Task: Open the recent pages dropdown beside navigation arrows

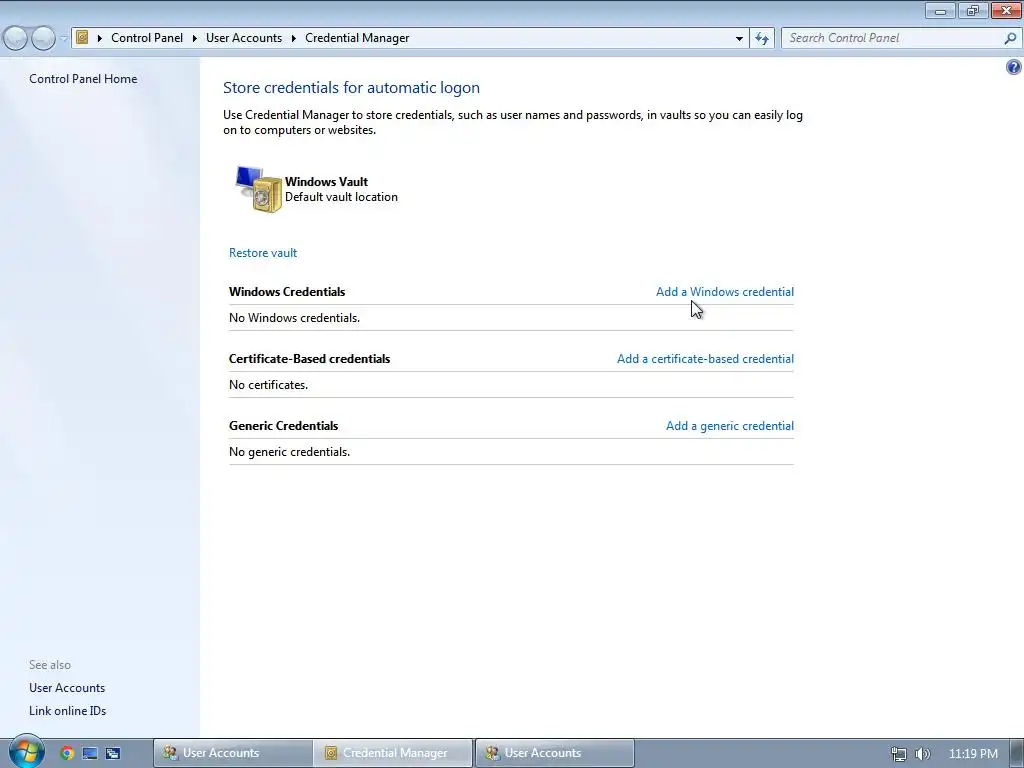Action: [63, 39]
